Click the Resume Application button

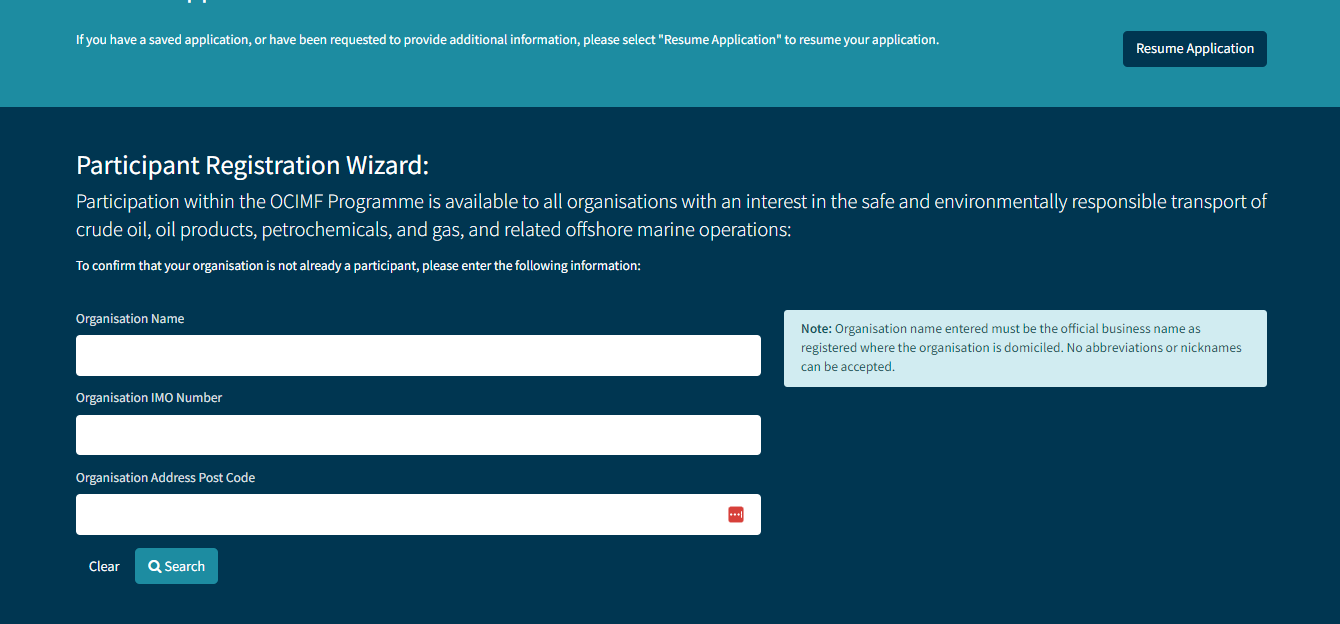click(x=1194, y=49)
